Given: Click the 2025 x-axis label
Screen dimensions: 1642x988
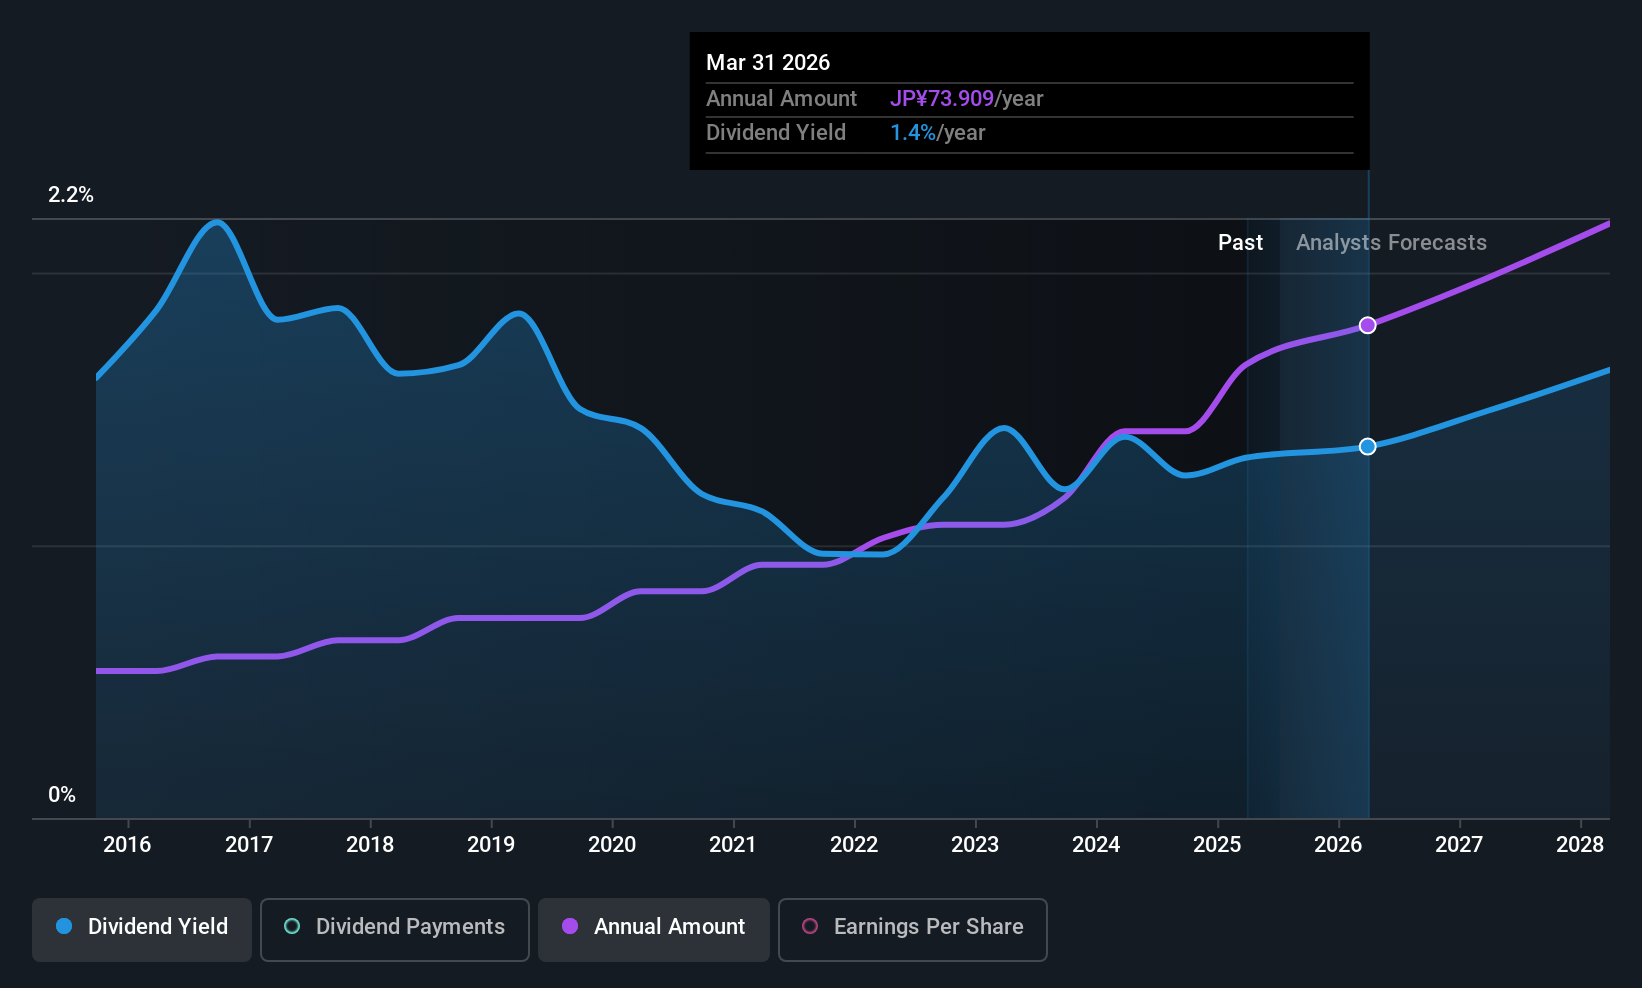Looking at the screenshot, I should 1217,844.
